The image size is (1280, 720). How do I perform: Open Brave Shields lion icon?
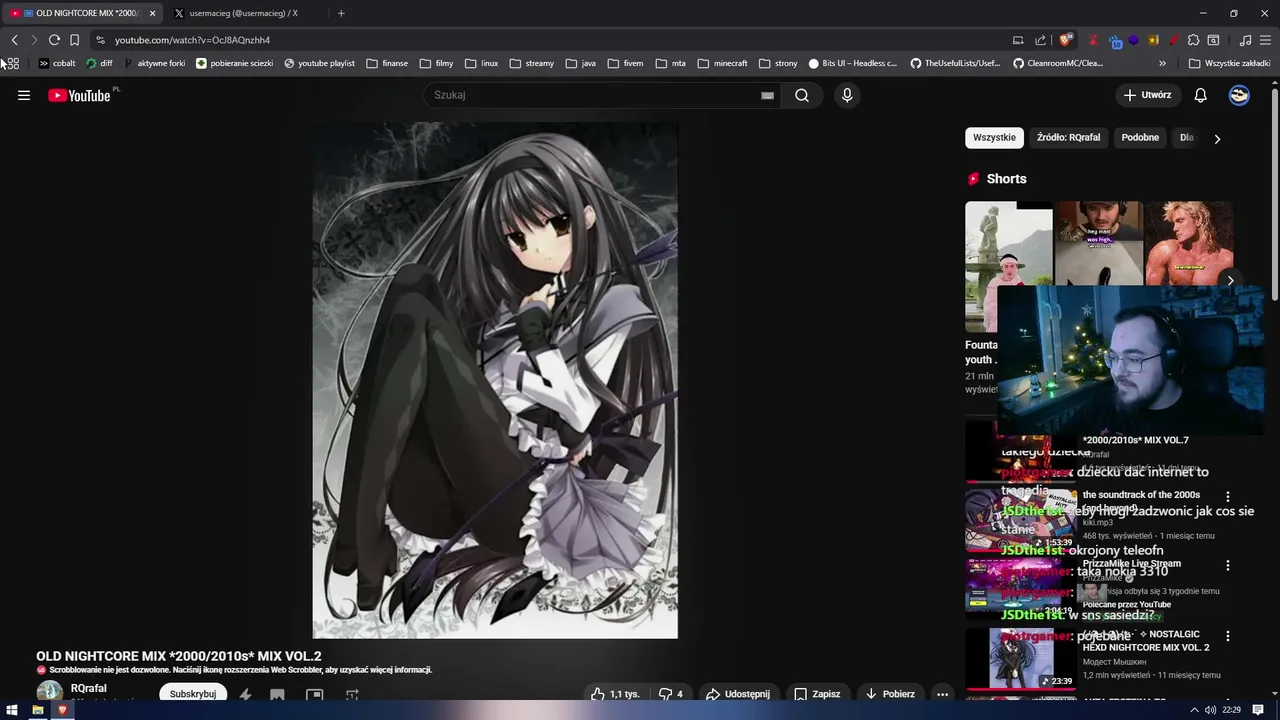(x=1066, y=40)
